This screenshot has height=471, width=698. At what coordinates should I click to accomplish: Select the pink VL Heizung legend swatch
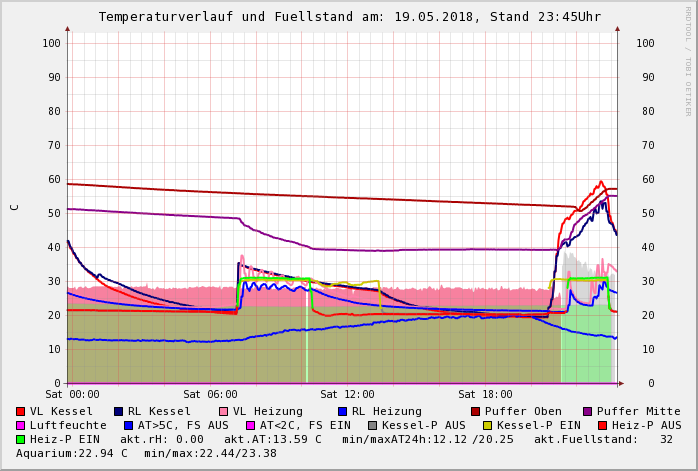[224, 411]
